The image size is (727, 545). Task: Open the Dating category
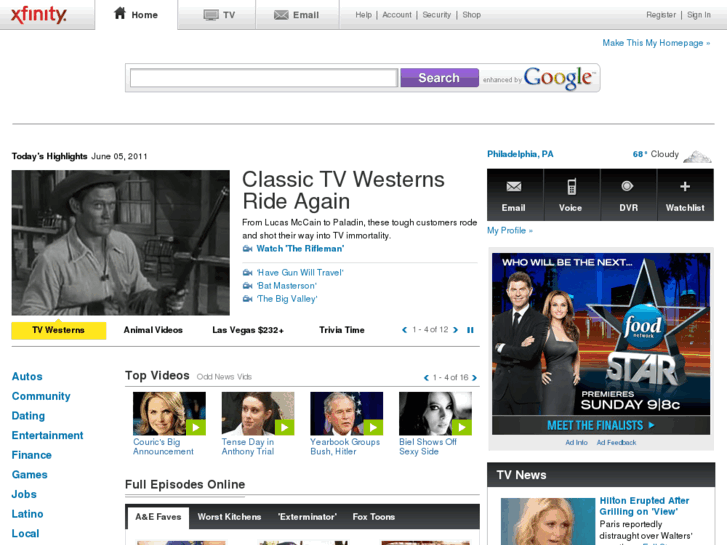pos(28,416)
